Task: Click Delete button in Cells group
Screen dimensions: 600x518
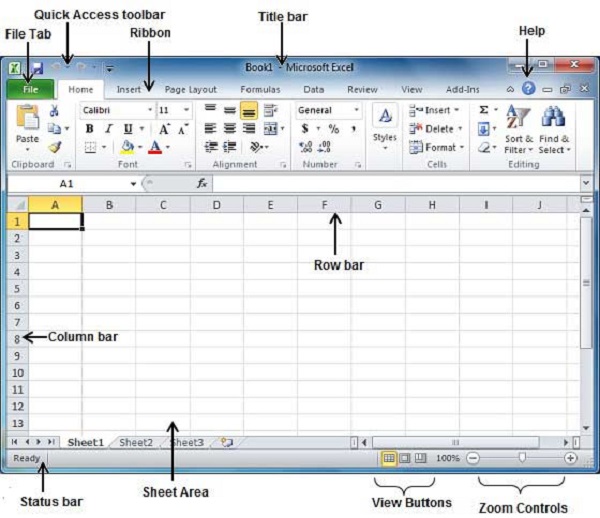Action: (x=436, y=129)
